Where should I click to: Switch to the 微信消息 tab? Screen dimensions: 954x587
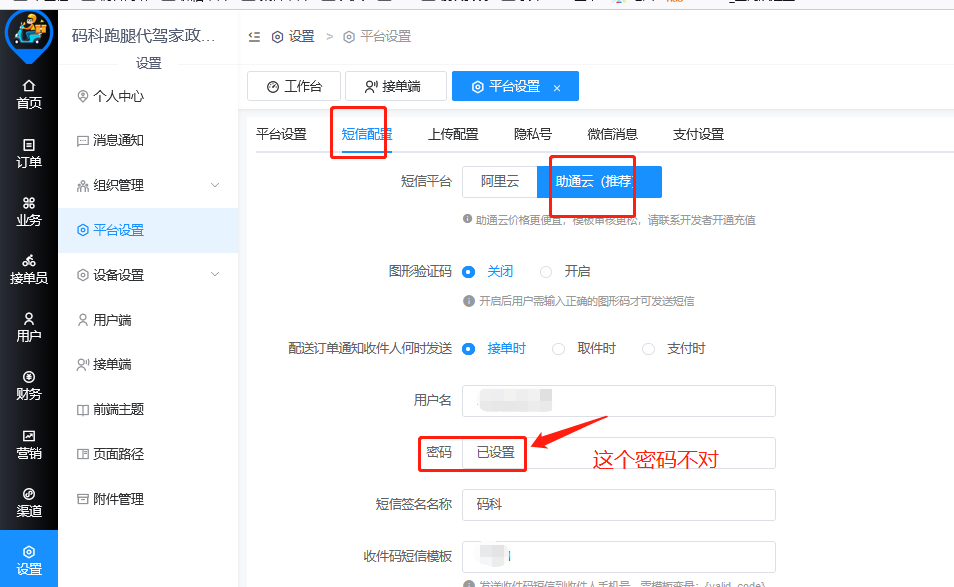coord(612,134)
